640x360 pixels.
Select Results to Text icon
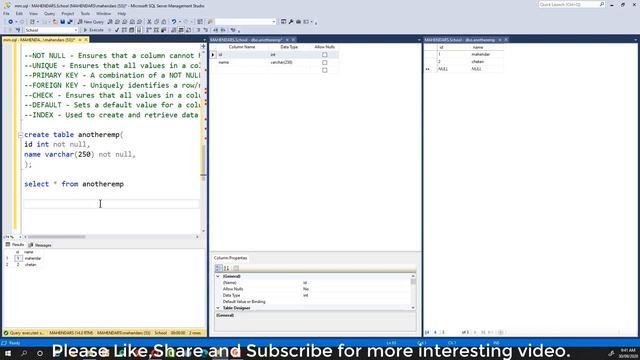coord(174,30)
